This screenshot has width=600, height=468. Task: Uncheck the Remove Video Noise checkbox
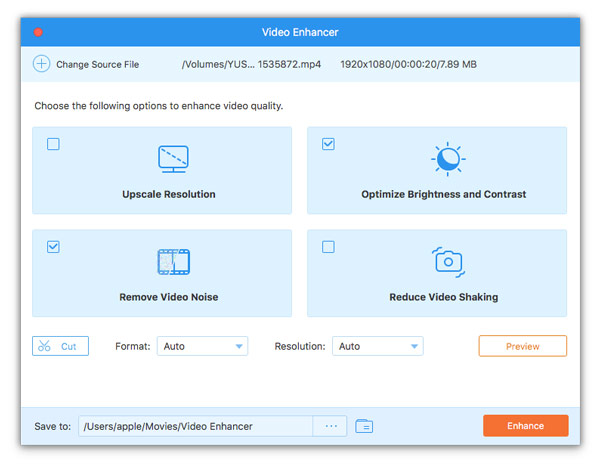click(x=54, y=247)
